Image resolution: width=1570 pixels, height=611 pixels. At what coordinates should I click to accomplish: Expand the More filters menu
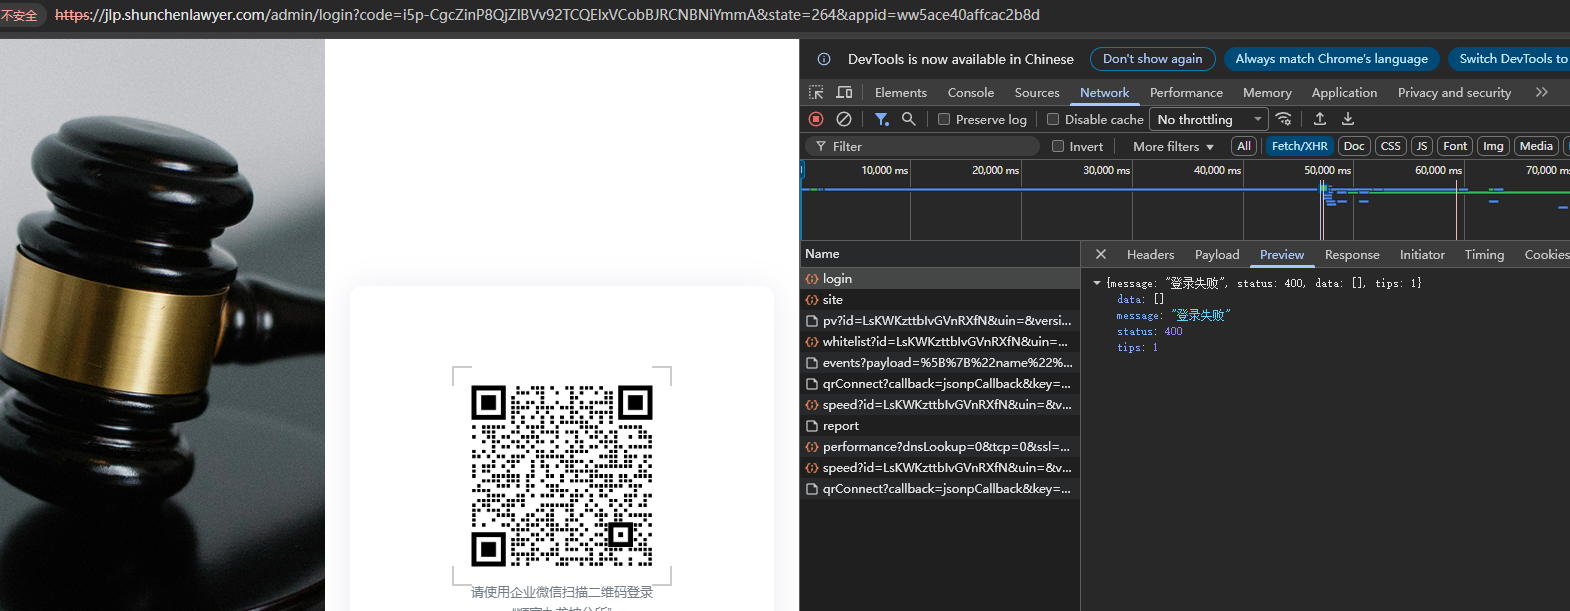coord(1173,146)
